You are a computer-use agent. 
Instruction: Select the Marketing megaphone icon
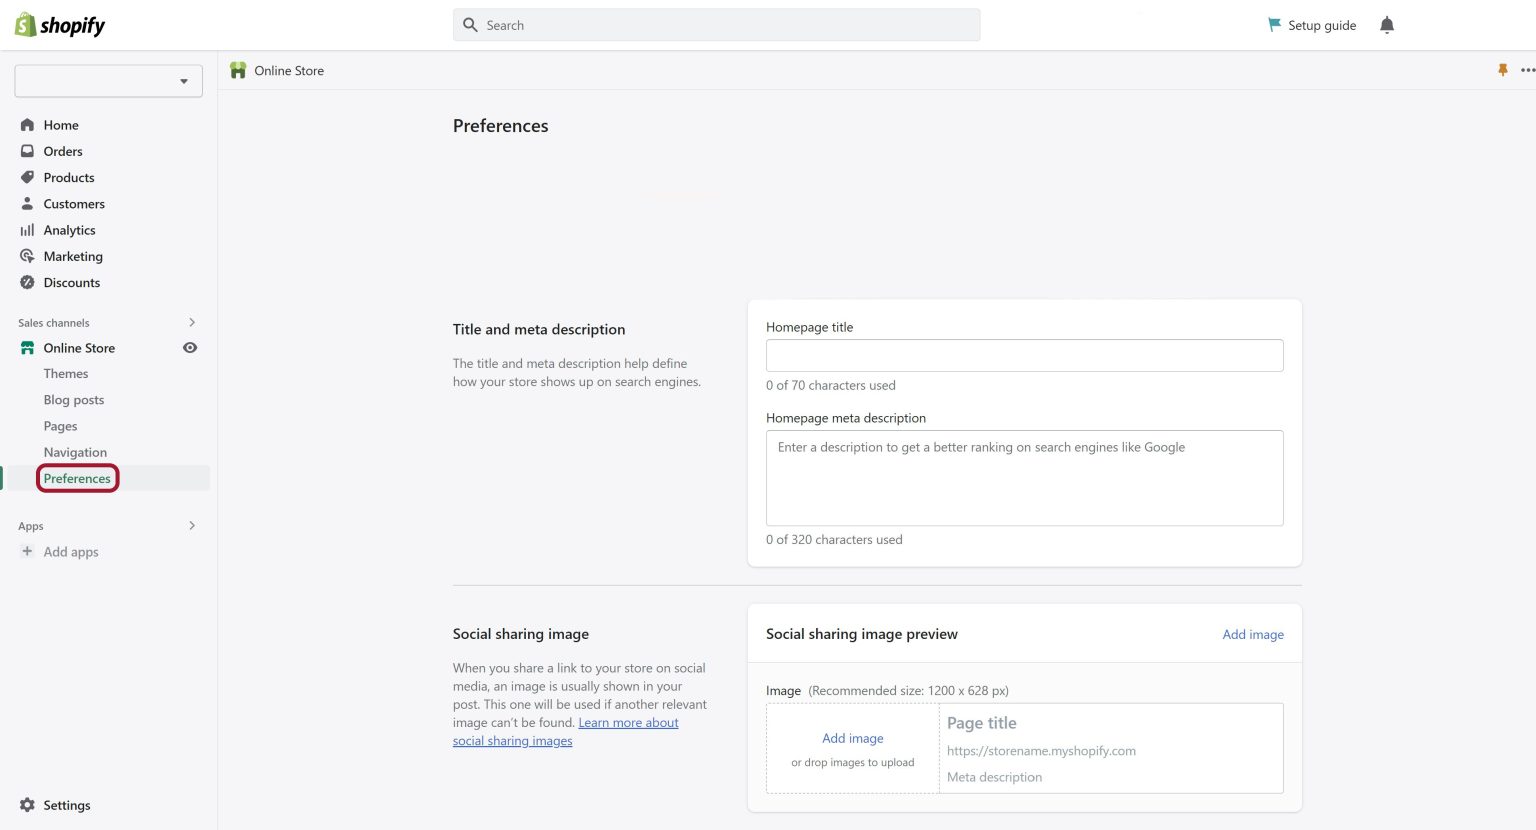[x=27, y=256]
